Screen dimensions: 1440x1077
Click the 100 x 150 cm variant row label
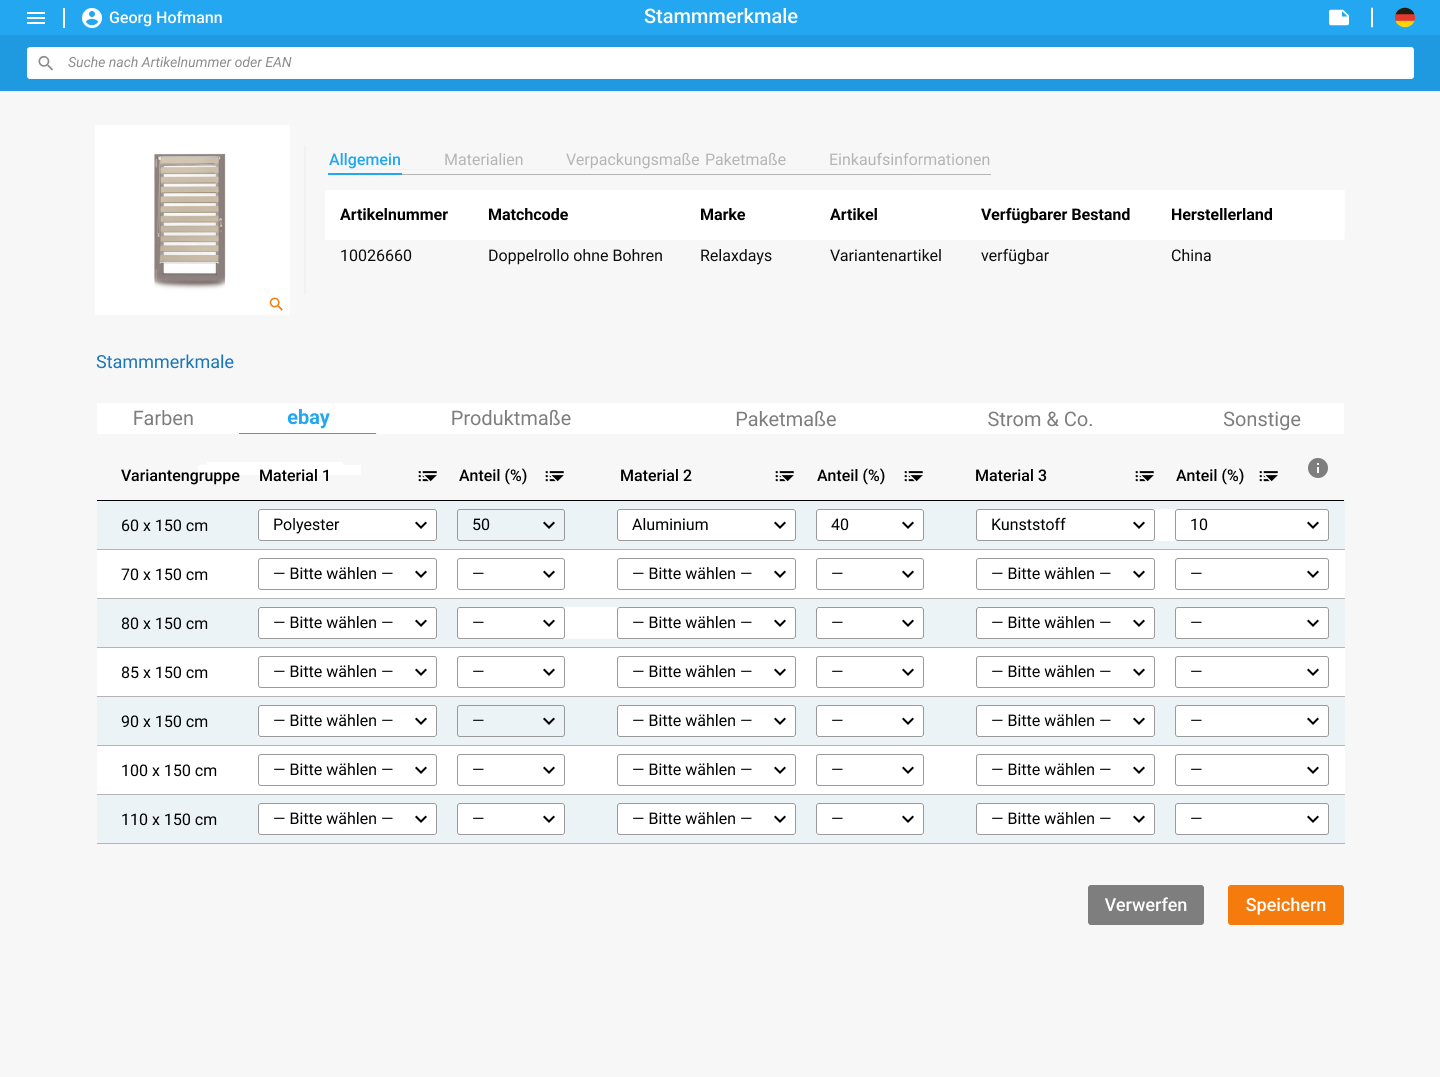[x=169, y=771]
